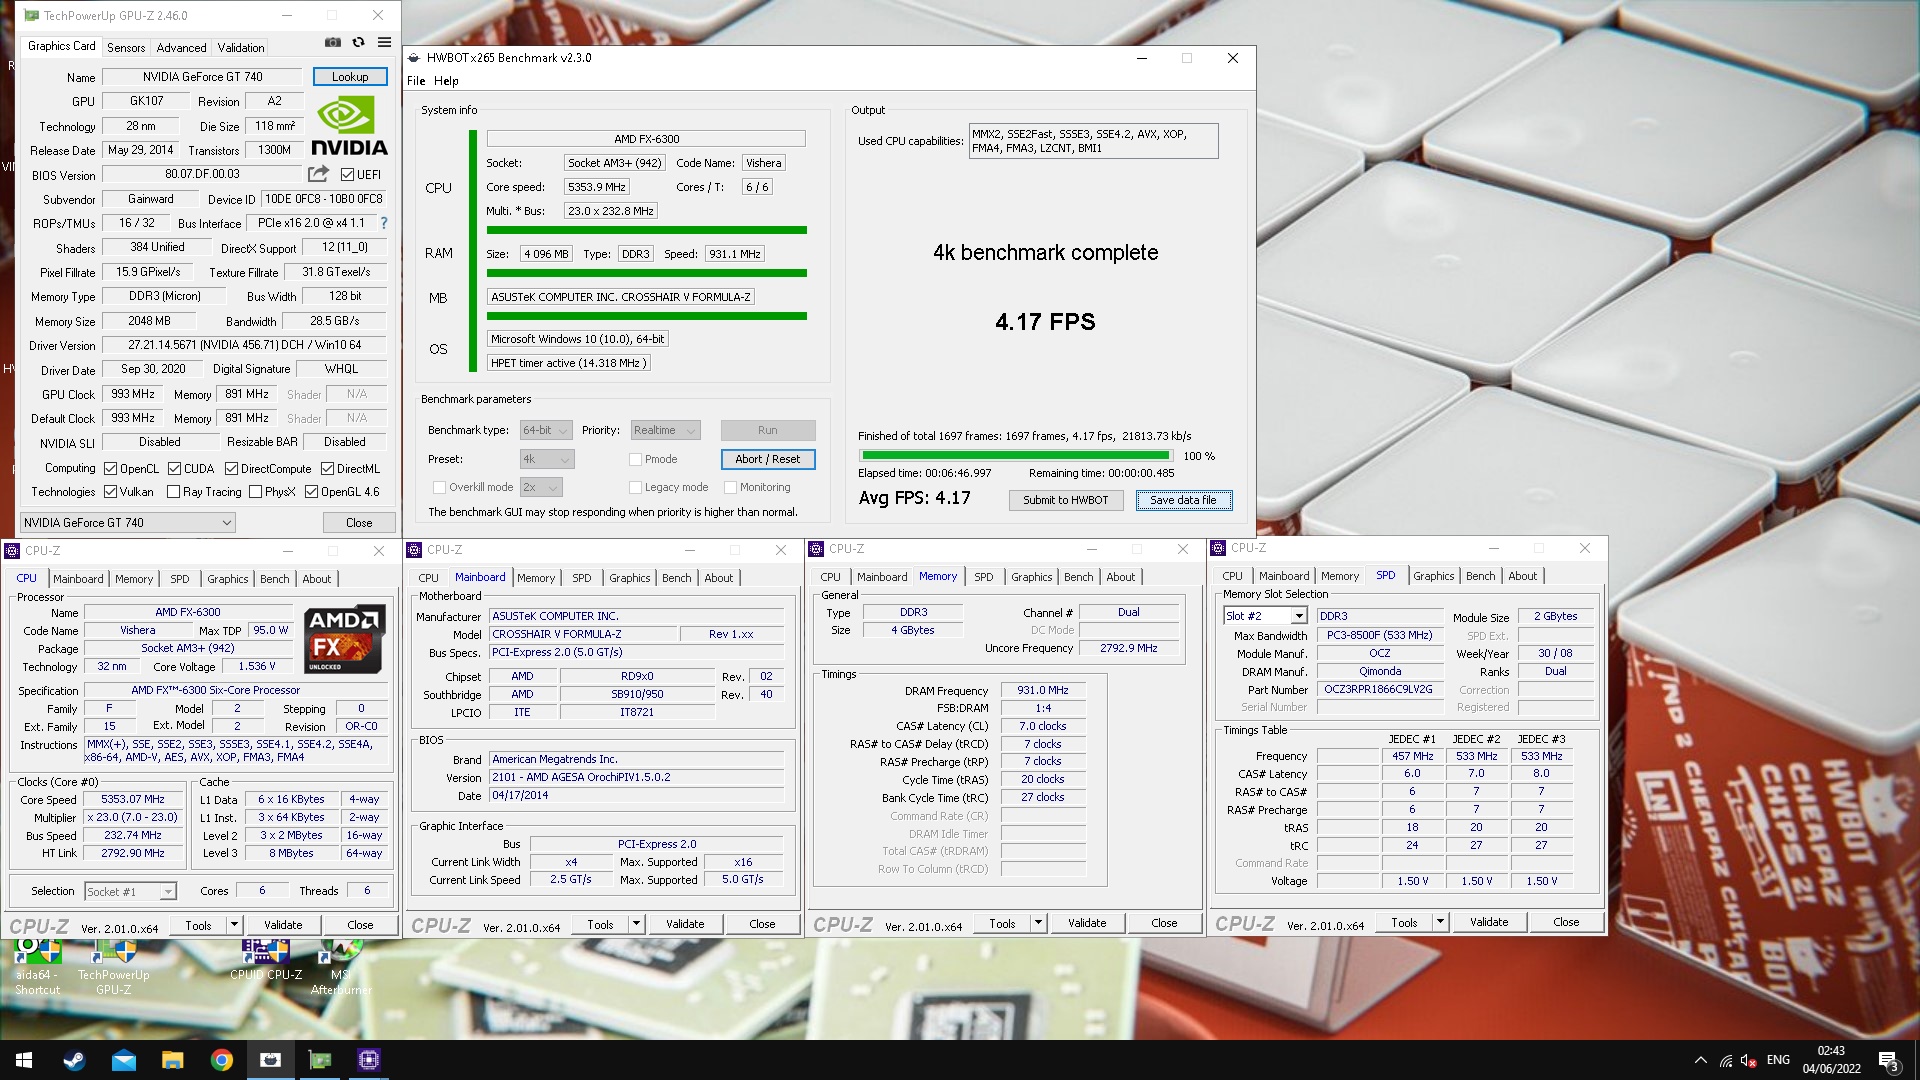Click the Used CPU capabilities text box
The image size is (1920, 1080).
click(1093, 141)
